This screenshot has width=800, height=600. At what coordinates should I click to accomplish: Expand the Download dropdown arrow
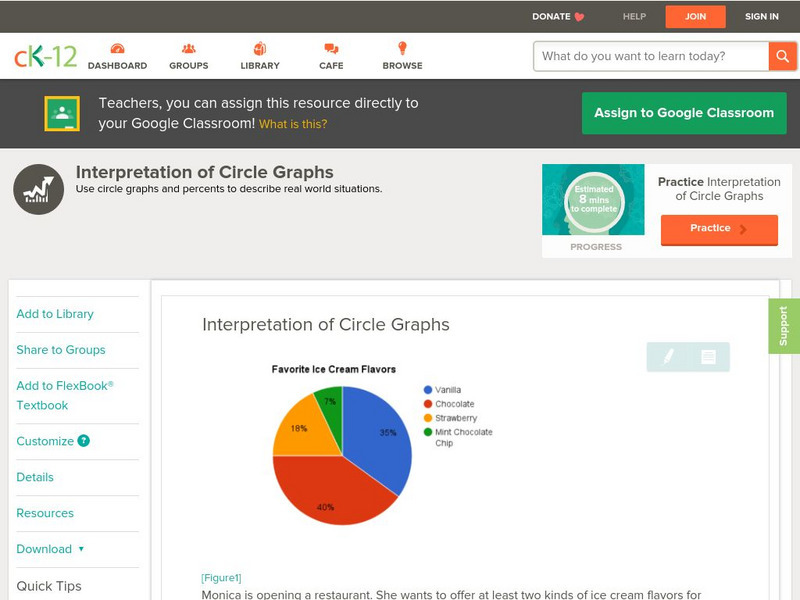pos(81,549)
